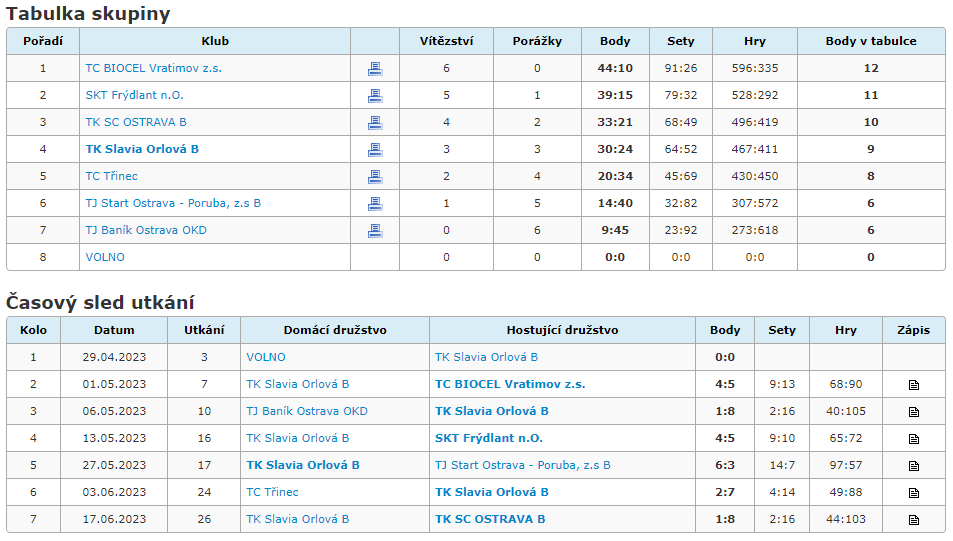This screenshot has height=541, width=953.
Task: Select score 30:24 in standings table
Action: coord(615,149)
